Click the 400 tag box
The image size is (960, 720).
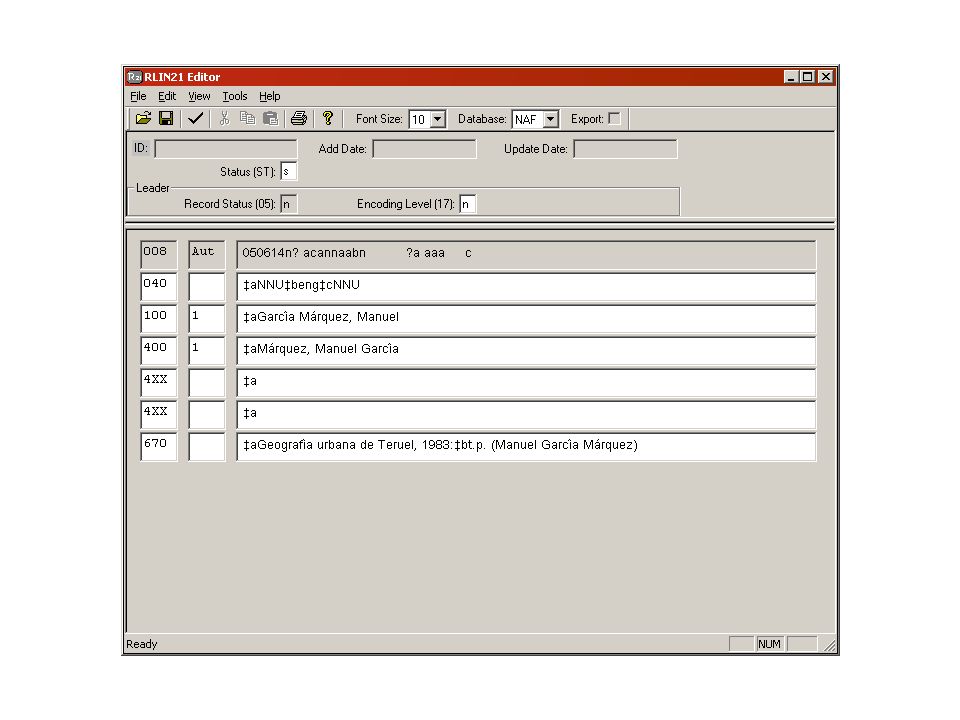tap(159, 350)
